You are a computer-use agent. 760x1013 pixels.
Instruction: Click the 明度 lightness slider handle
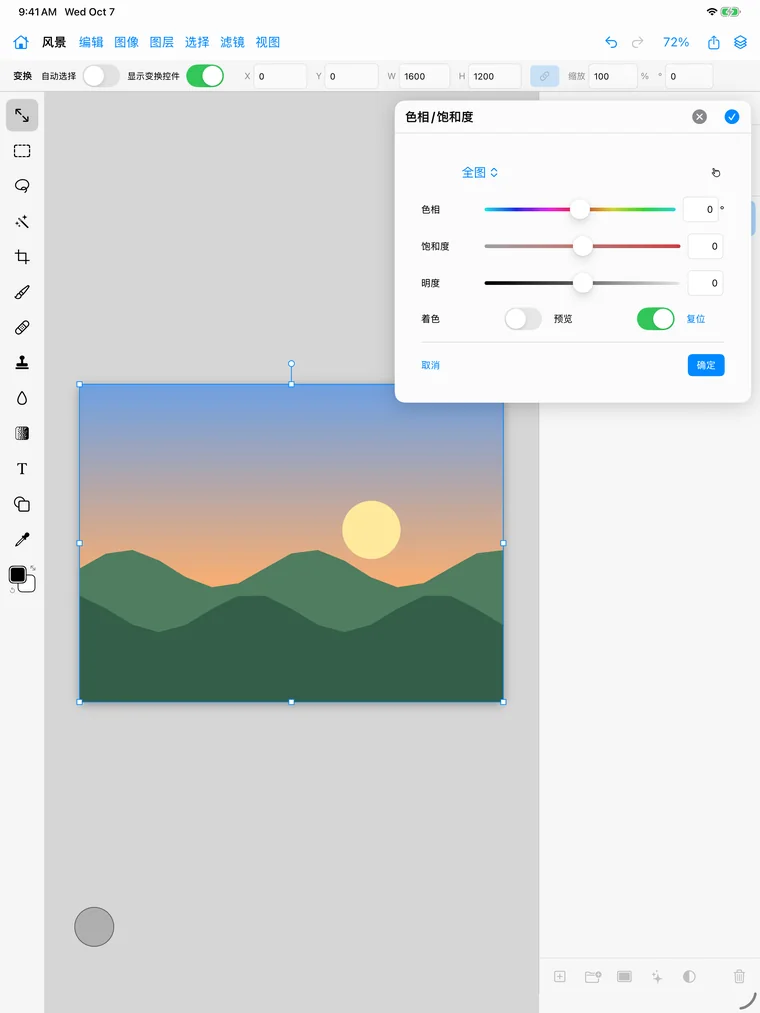583,282
